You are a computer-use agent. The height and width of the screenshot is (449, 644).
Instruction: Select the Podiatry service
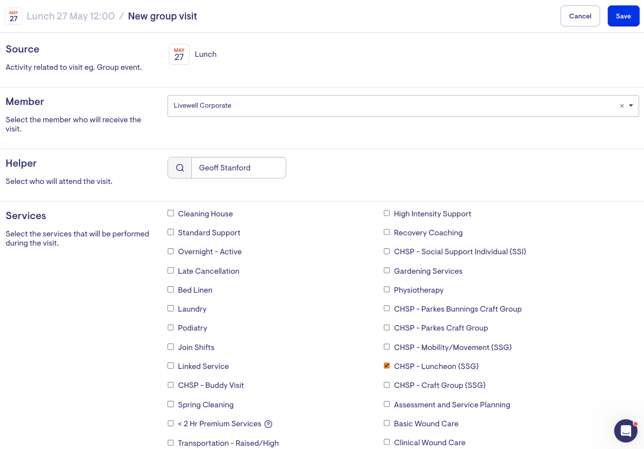pyautogui.click(x=171, y=328)
